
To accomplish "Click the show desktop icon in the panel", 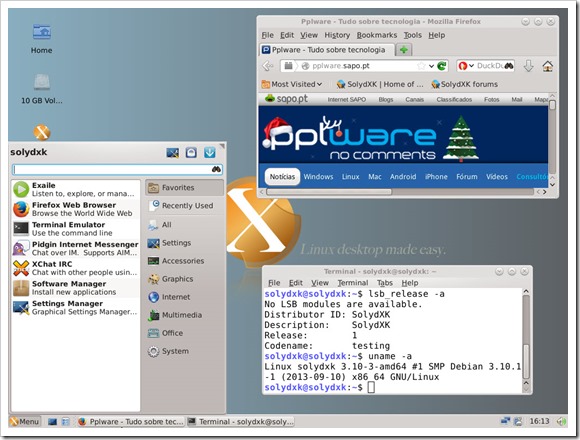I will point(52,422).
